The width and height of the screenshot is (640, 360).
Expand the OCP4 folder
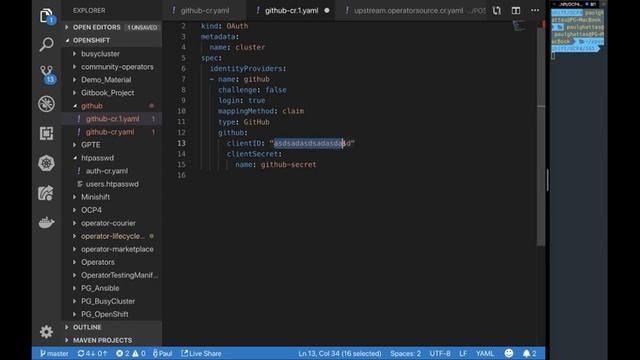coord(112,210)
